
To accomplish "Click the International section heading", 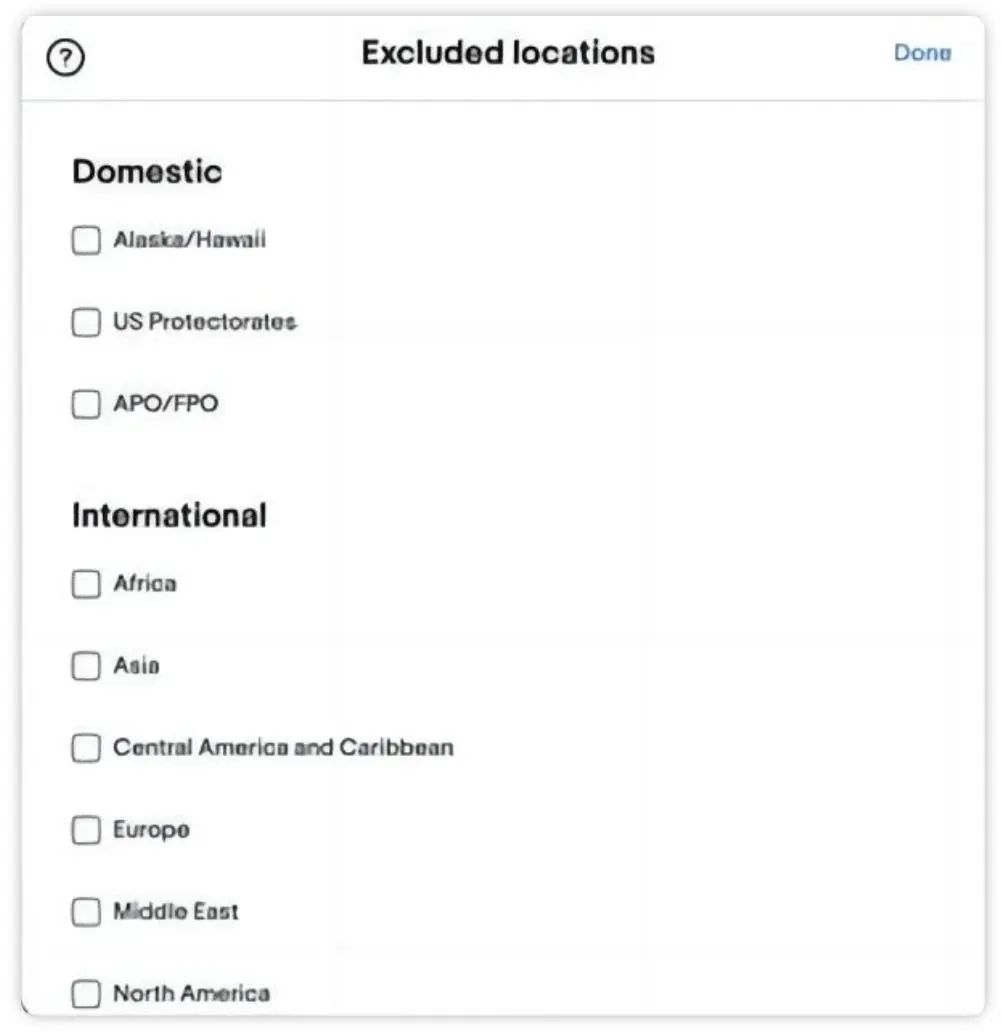I will pos(169,516).
